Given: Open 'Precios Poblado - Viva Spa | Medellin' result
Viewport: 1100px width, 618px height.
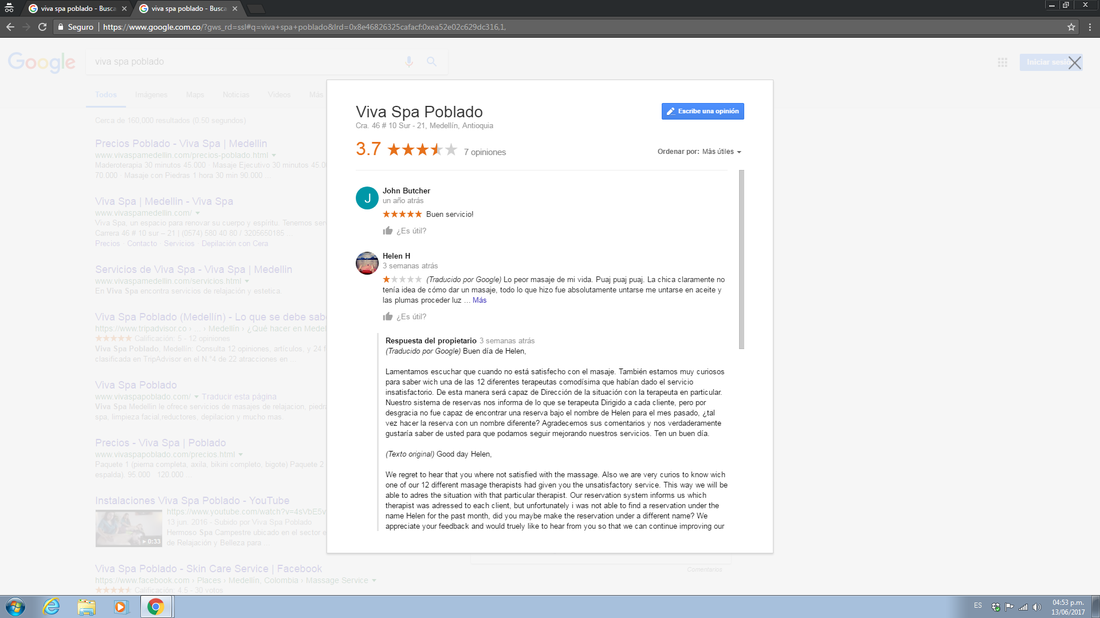Looking at the screenshot, I should [181, 144].
